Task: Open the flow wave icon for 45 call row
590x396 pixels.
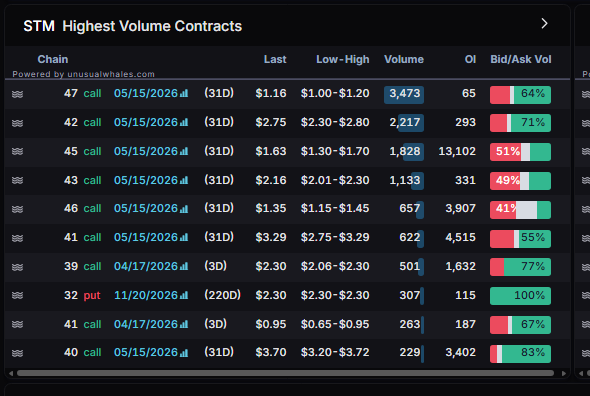Action: [17, 151]
